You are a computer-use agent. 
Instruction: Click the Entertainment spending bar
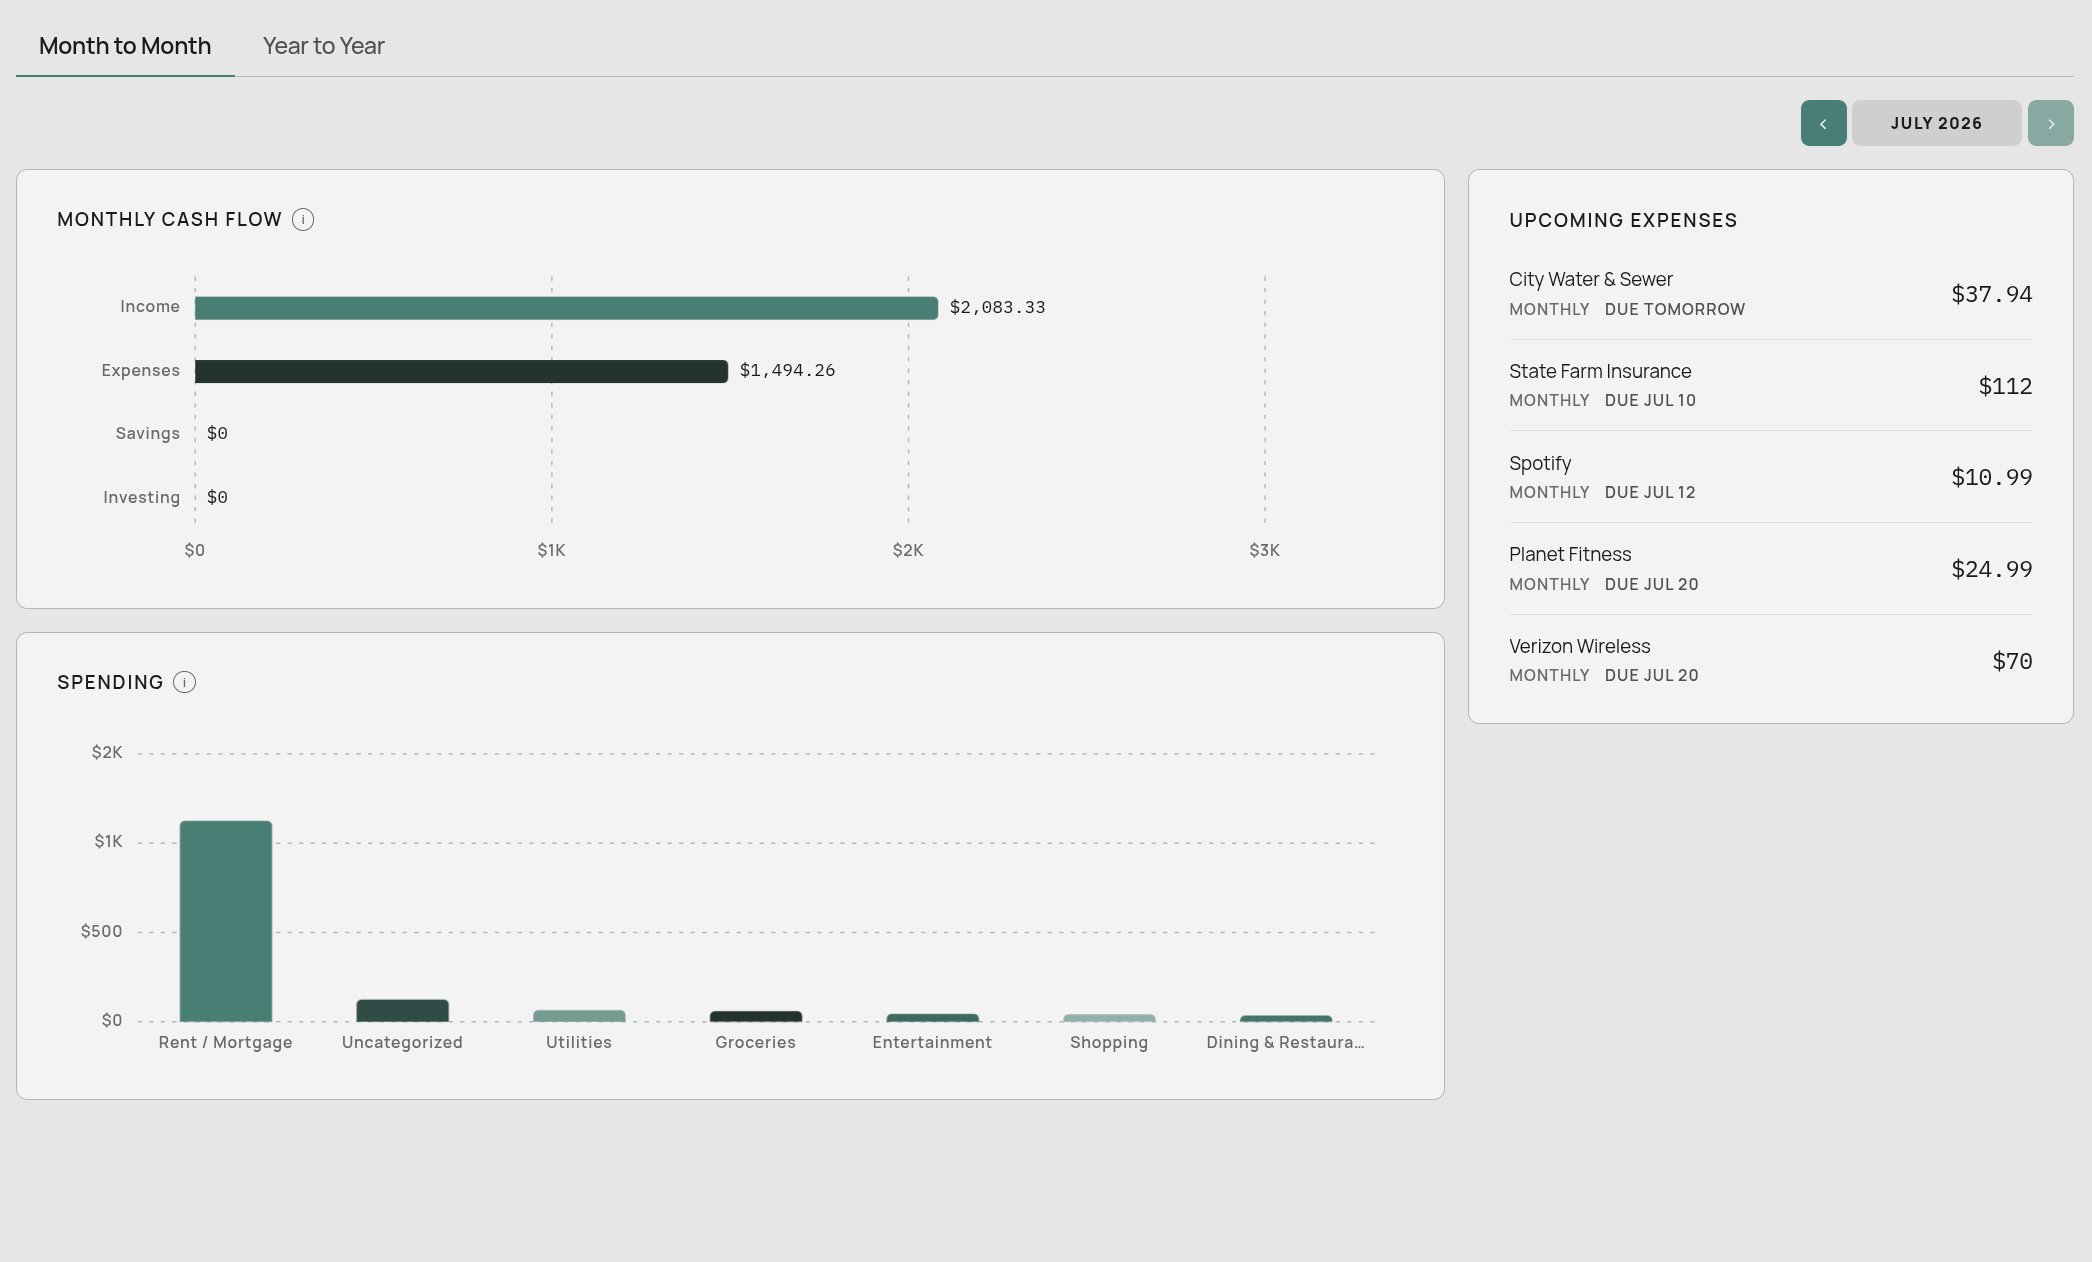coord(932,1017)
